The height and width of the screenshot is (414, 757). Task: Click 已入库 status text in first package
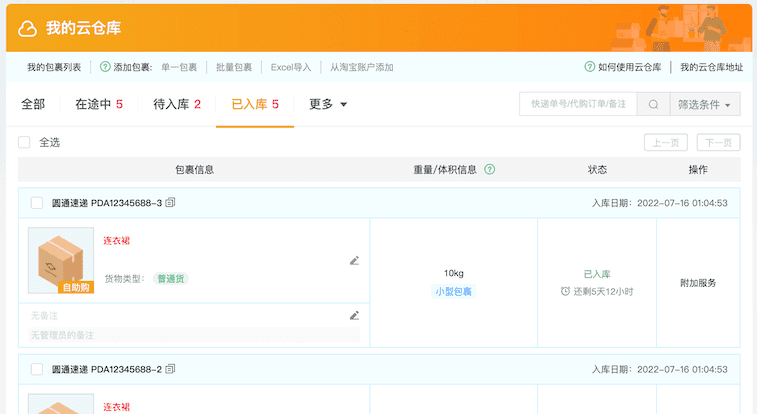597,274
